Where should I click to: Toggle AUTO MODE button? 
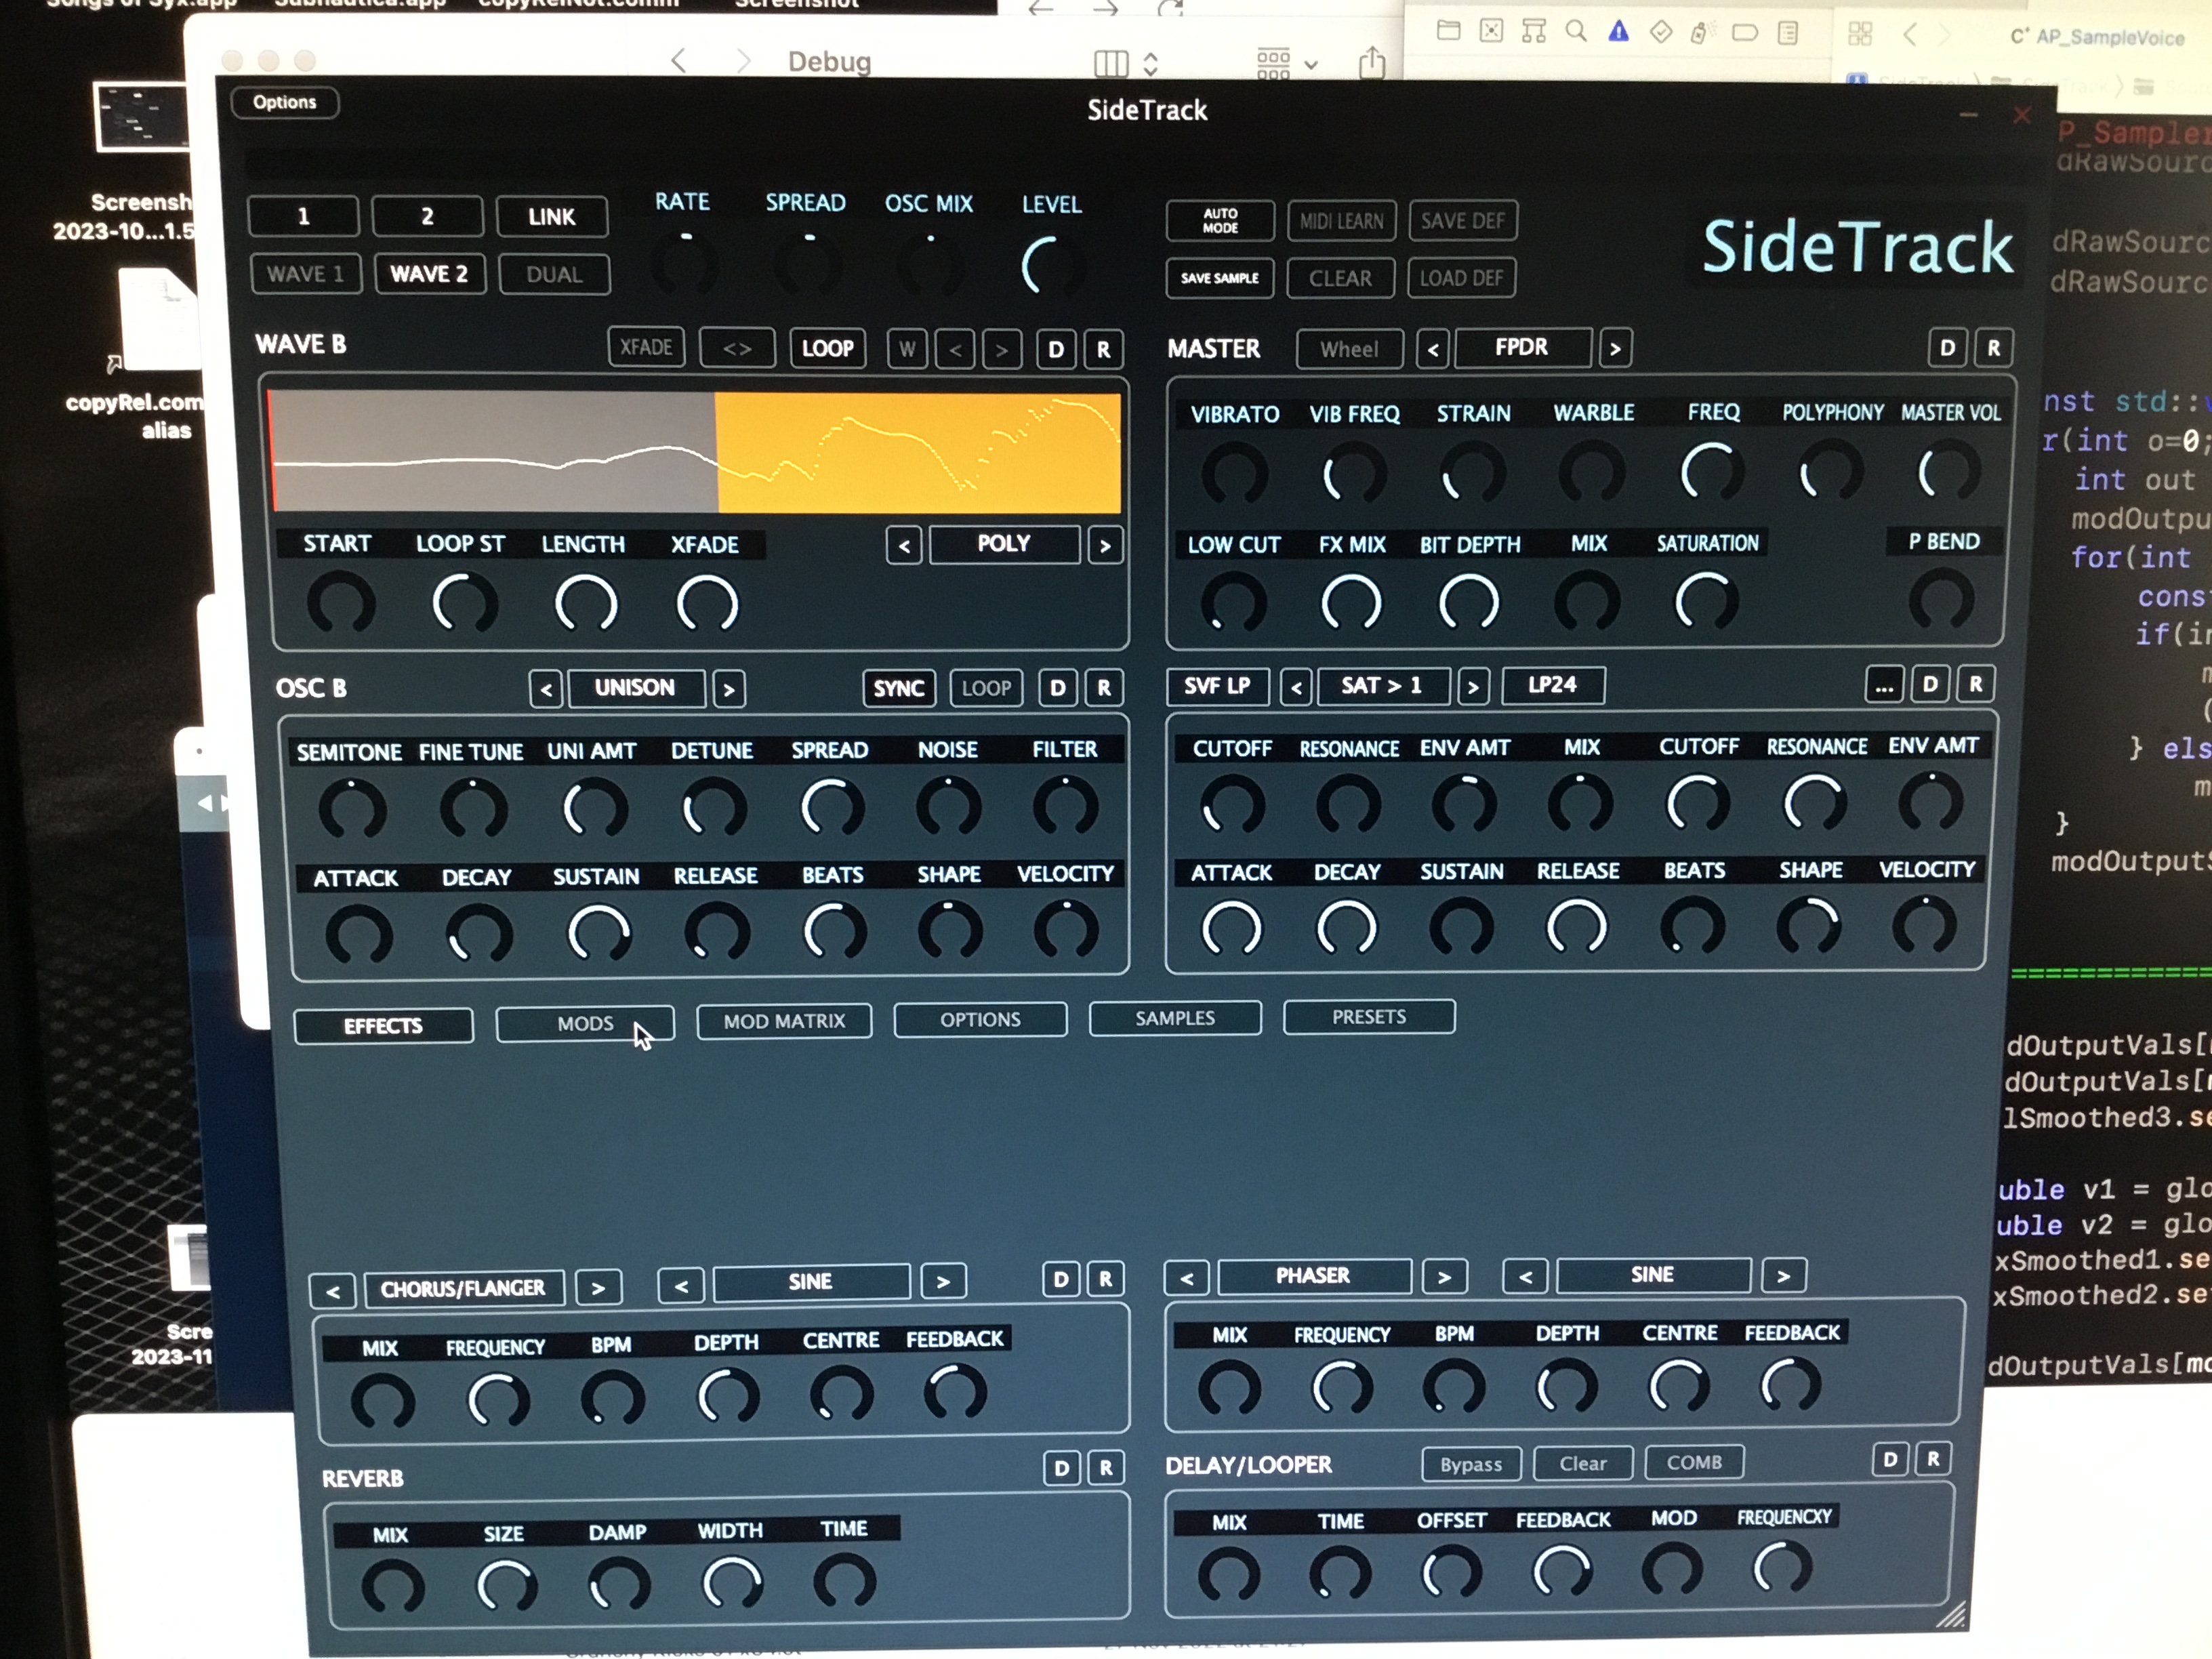tap(1220, 221)
